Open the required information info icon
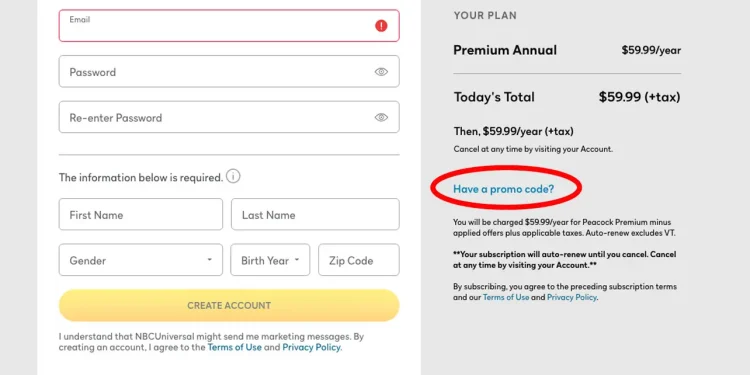Screen dimensions: 750x375 [233, 176]
